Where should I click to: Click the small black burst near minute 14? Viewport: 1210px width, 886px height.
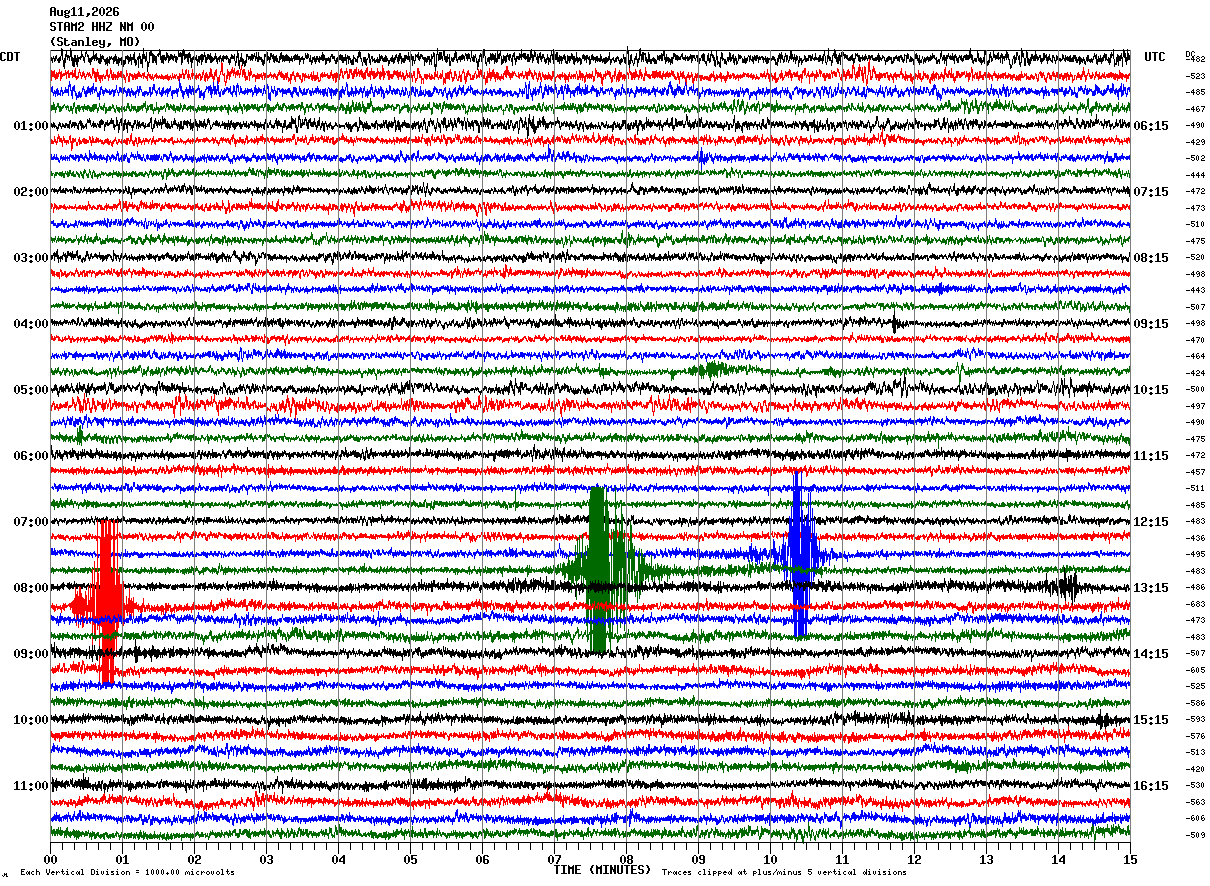(1067, 586)
